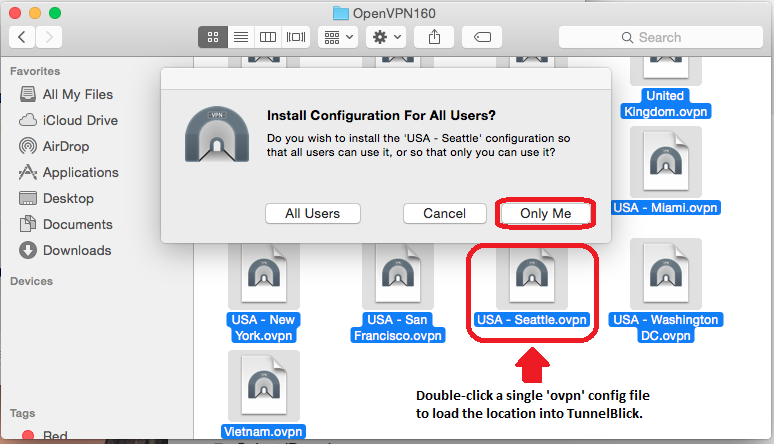The image size is (774, 444).
Task: Open the Applications folder in sidebar
Action: 81,172
